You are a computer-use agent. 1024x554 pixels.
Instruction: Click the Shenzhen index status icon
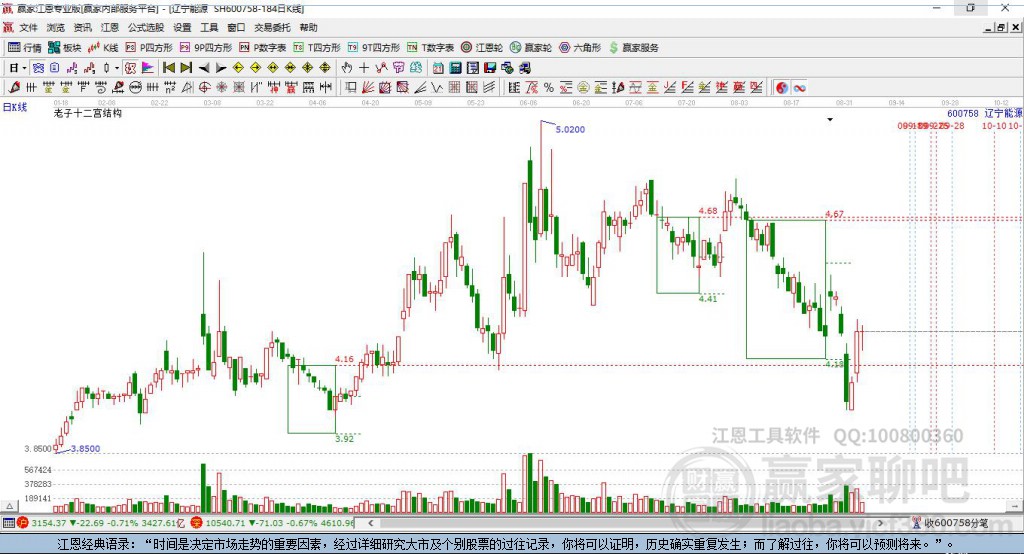(197, 523)
